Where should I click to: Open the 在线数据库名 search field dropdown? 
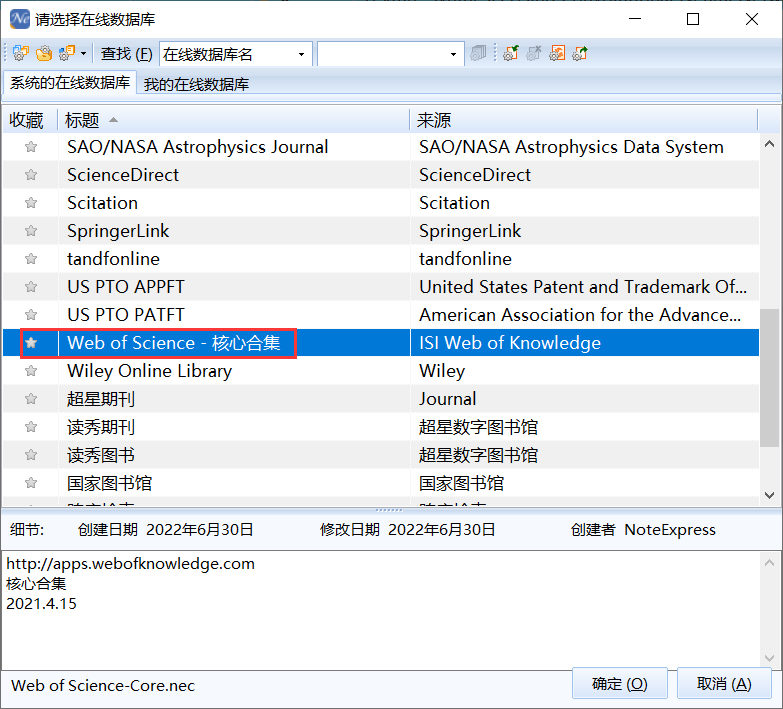(x=301, y=54)
